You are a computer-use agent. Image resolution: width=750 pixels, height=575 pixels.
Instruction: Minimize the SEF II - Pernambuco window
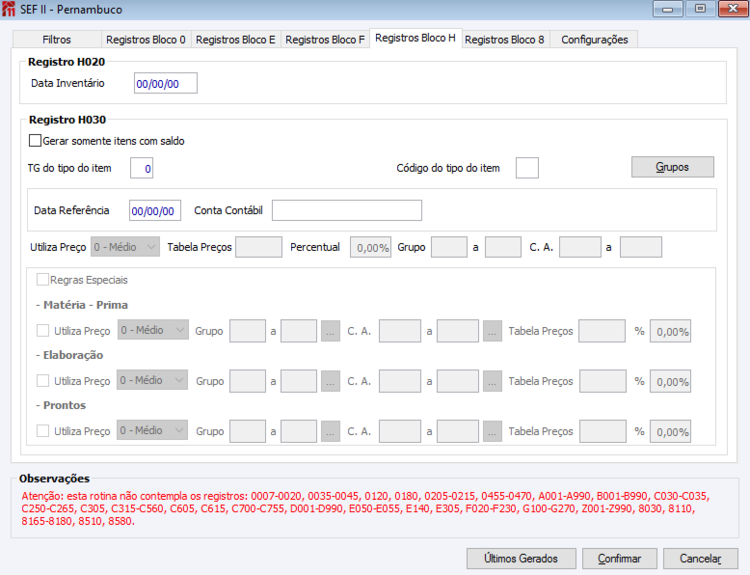[668, 9]
